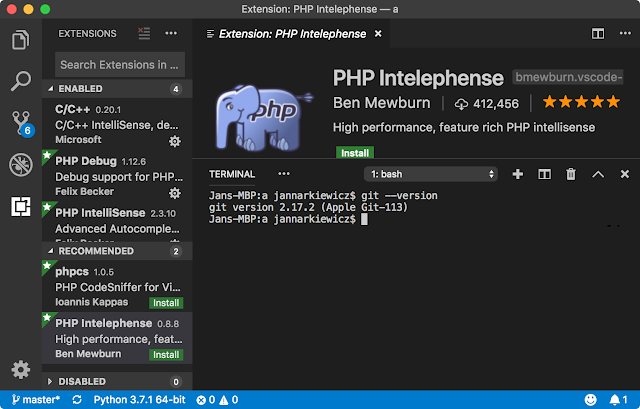
Task: Click the RECOMMENDED count badge 2
Action: click(176, 251)
